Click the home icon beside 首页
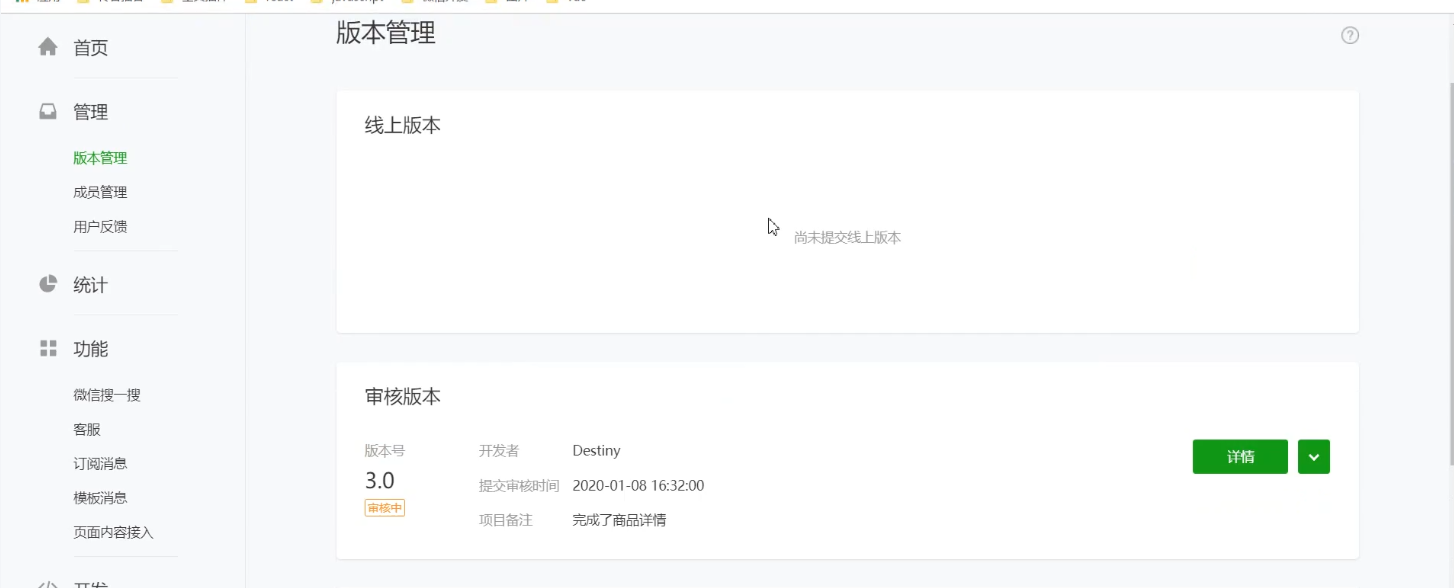 pyautogui.click(x=47, y=47)
